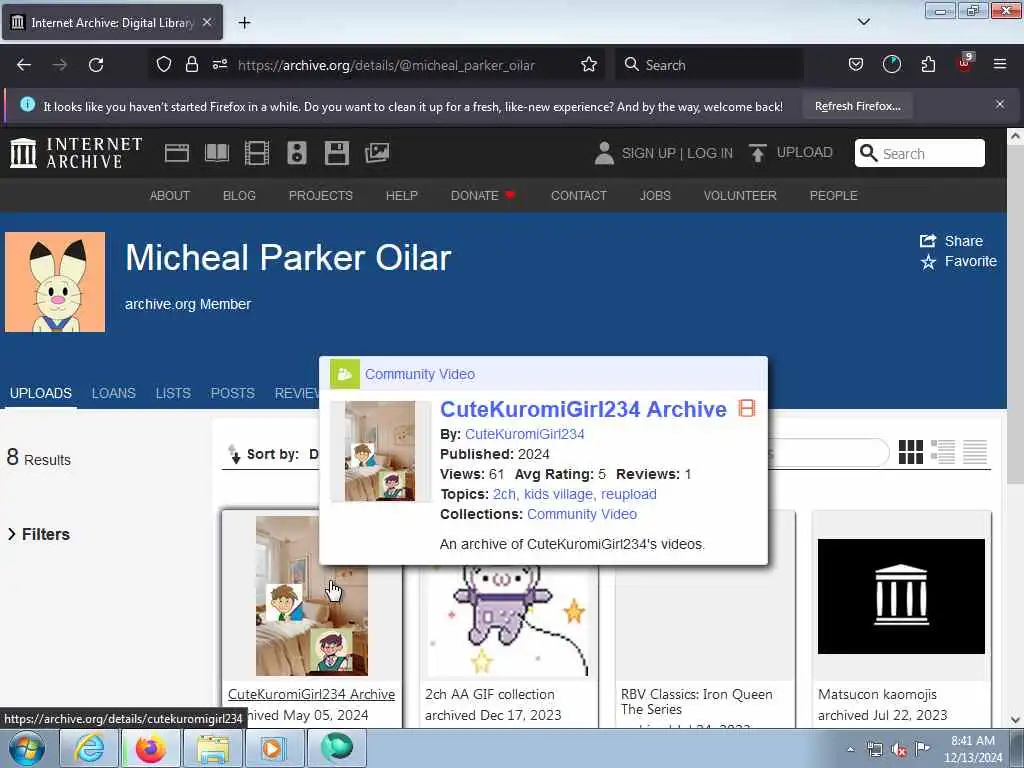Screen dimensions: 1024x768
Task: Open the HELP menu item
Action: point(402,195)
